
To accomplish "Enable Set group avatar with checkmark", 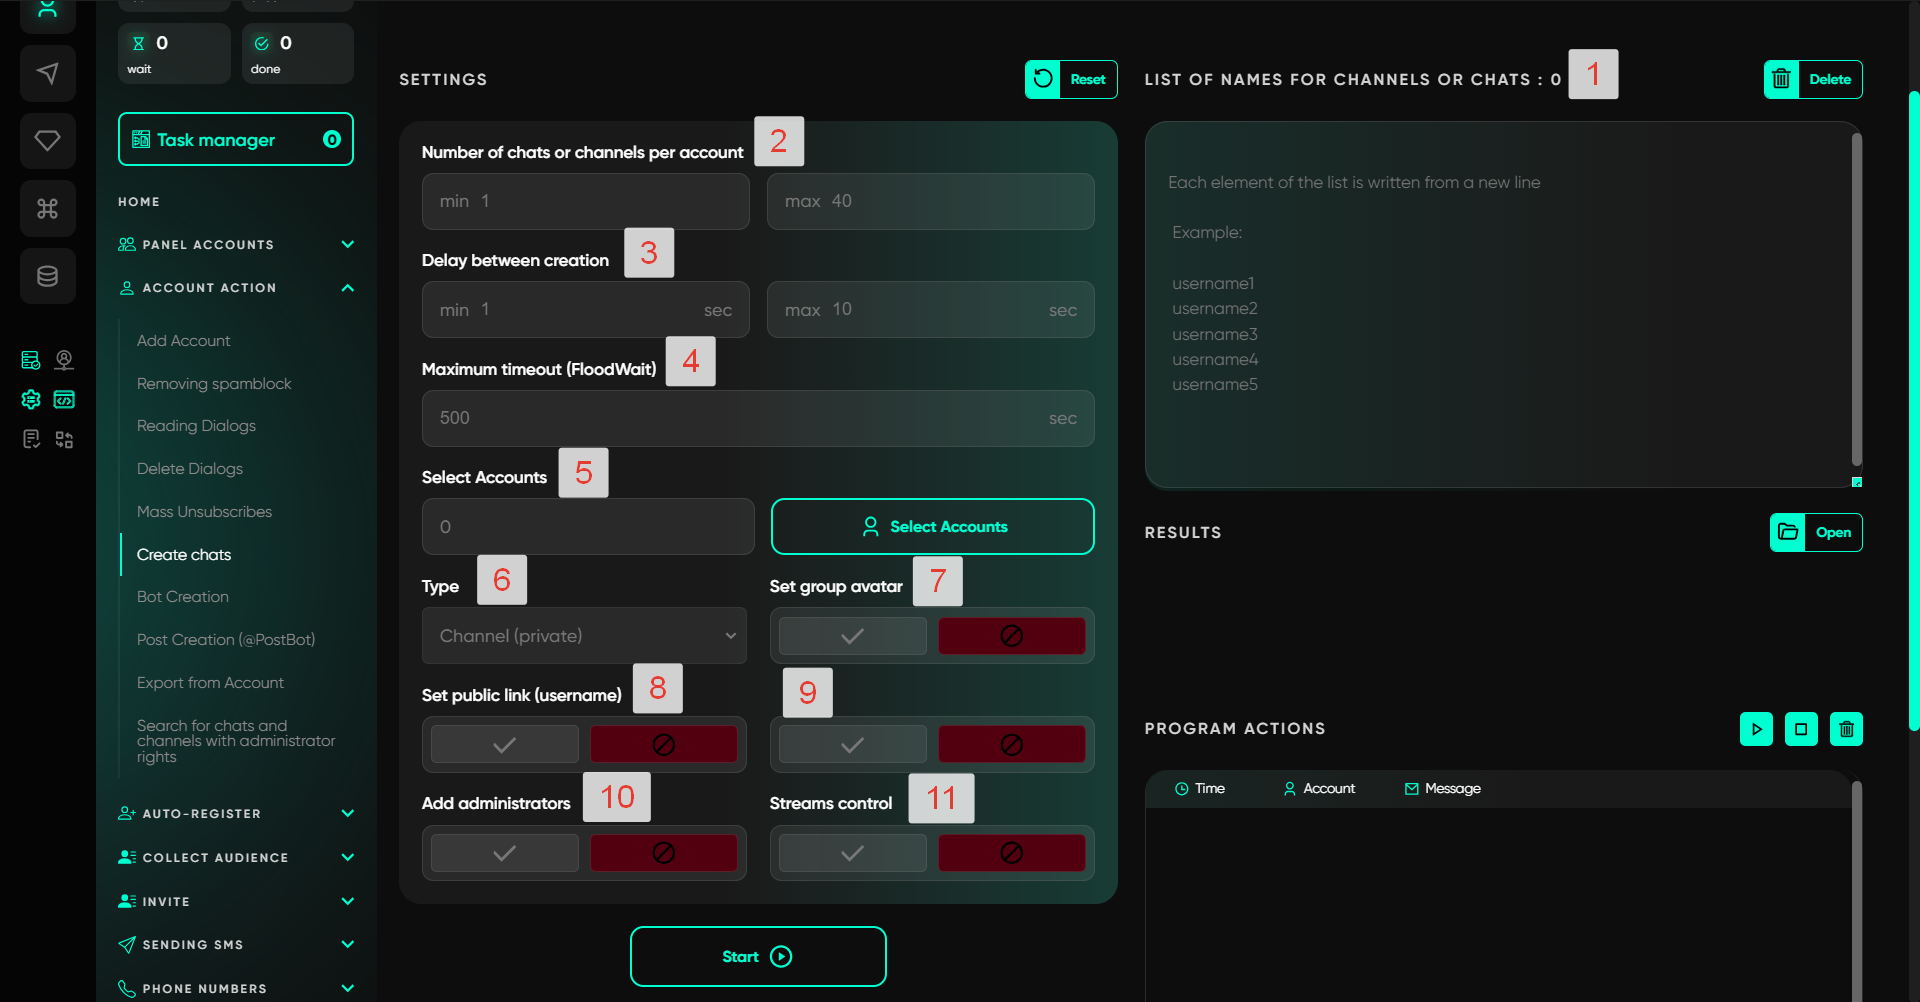I will [852, 636].
